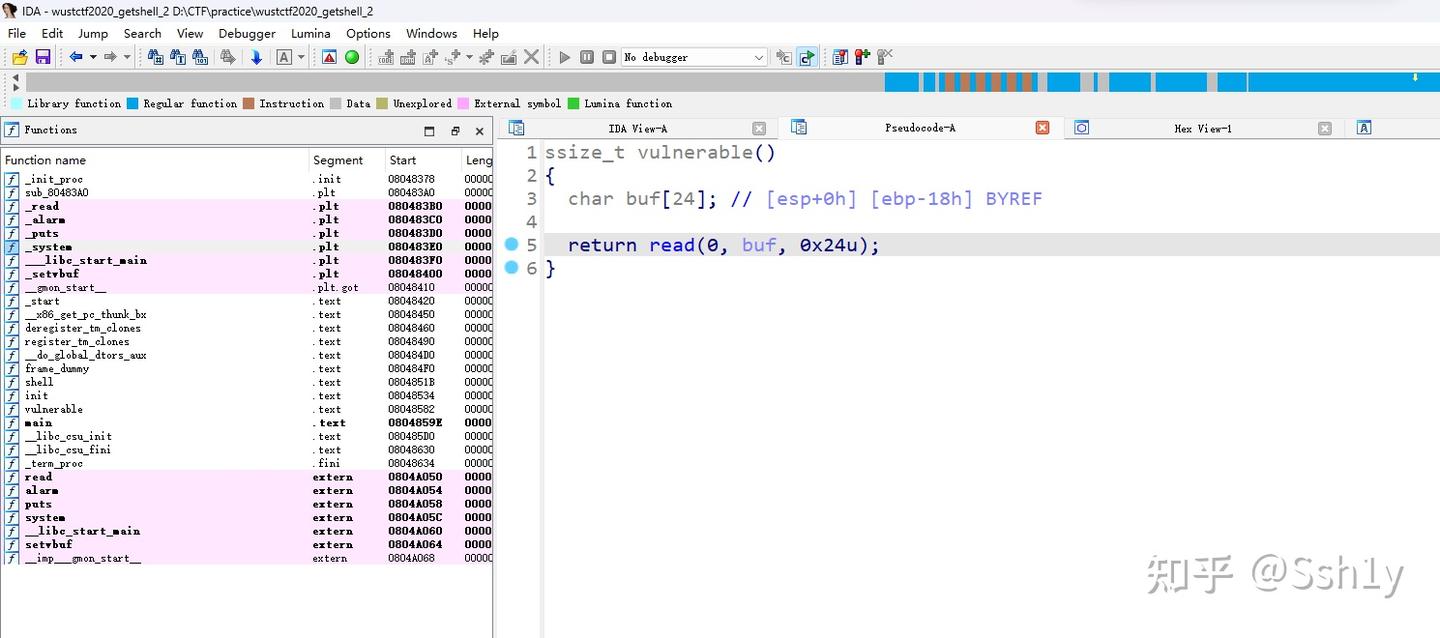Click the gray search-next binoculars icon

(x=227, y=57)
